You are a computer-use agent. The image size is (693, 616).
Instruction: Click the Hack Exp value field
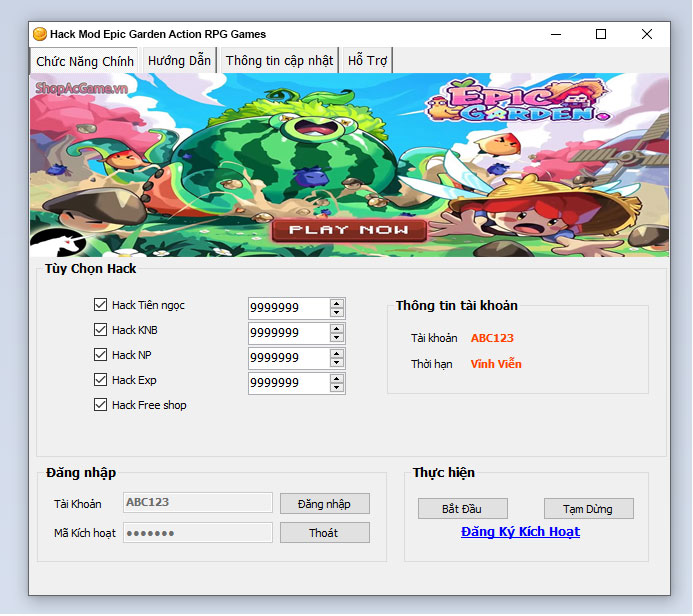(289, 383)
